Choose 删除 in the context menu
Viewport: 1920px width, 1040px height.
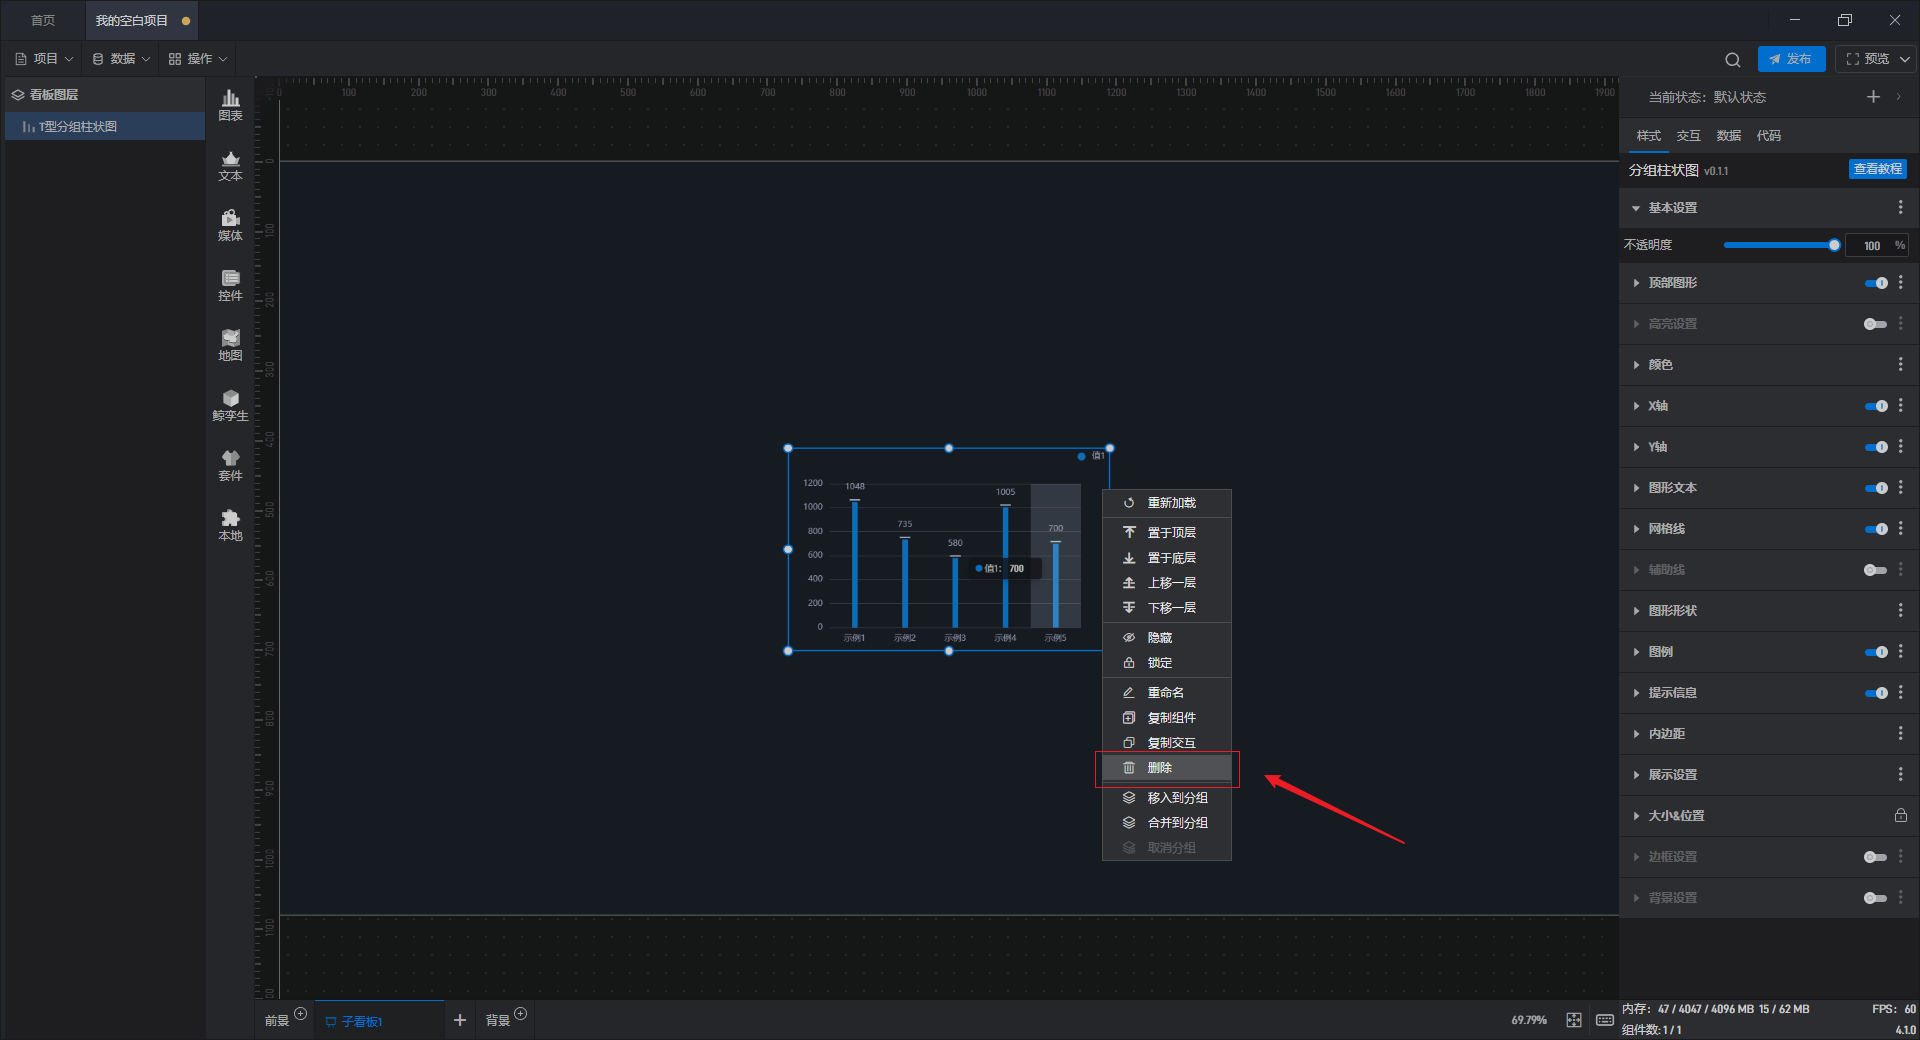tap(1167, 768)
